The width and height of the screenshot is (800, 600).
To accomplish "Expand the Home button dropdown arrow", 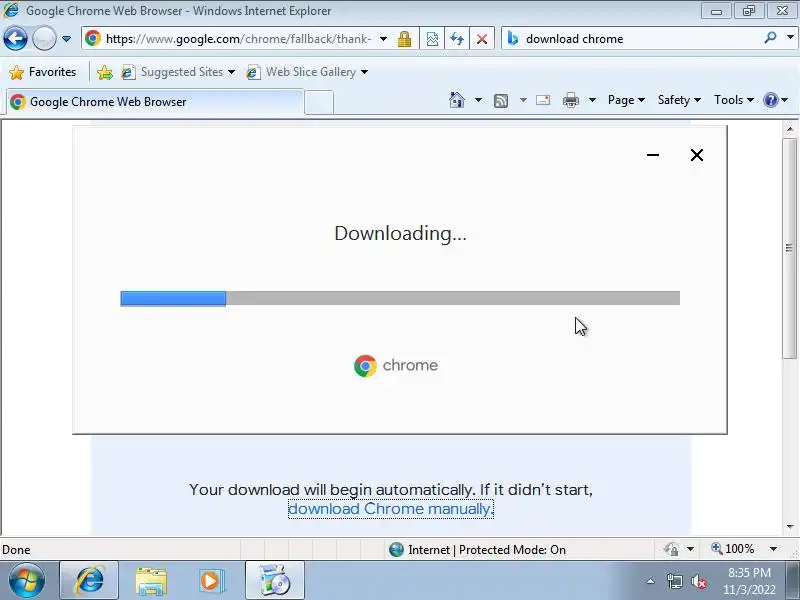I will [x=478, y=100].
